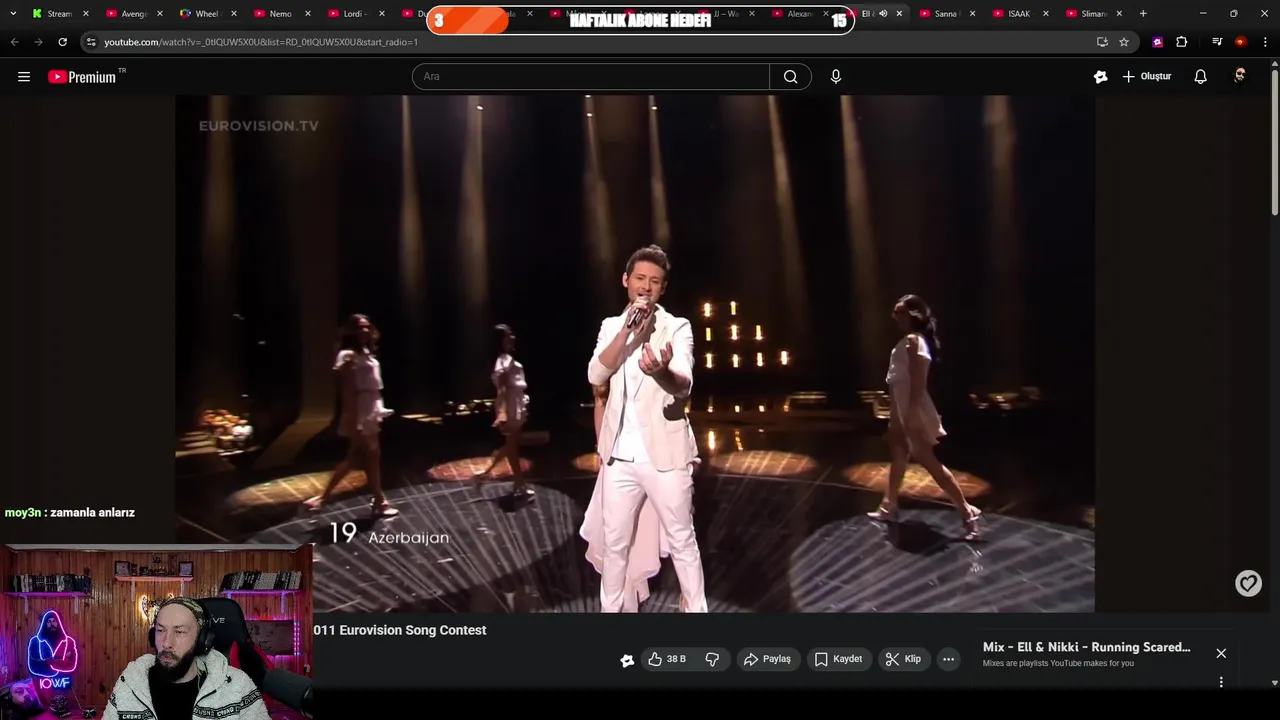Click Kaydet save button
This screenshot has height=720, width=1280.
point(838,659)
